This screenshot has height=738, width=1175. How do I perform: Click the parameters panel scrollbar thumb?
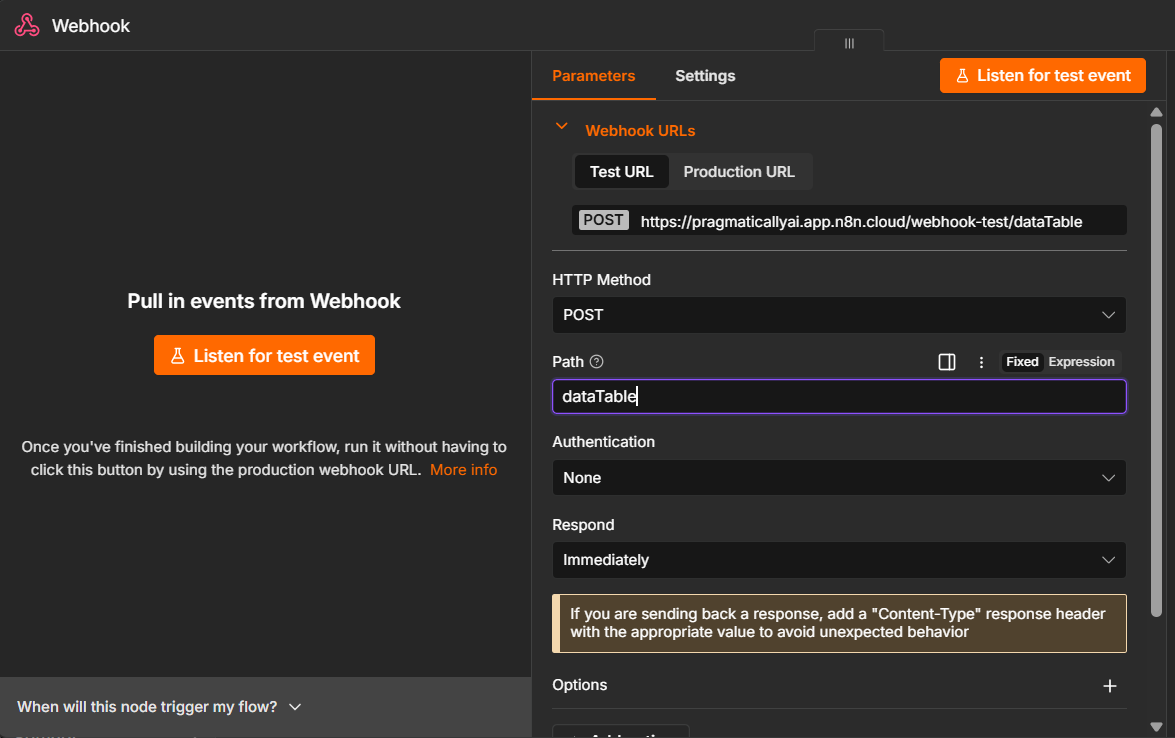click(x=1156, y=371)
